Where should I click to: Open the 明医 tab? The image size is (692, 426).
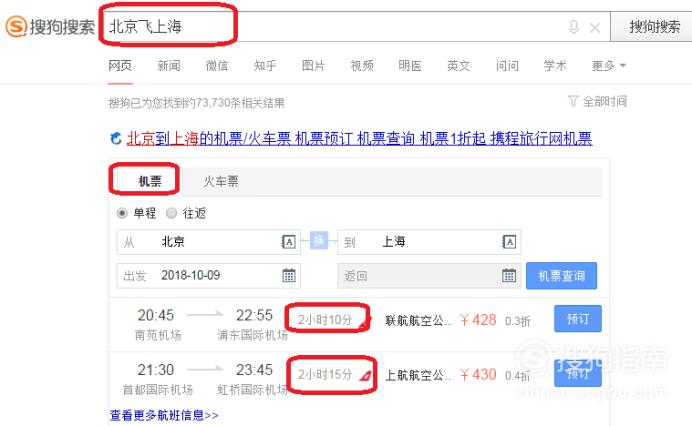(x=410, y=66)
